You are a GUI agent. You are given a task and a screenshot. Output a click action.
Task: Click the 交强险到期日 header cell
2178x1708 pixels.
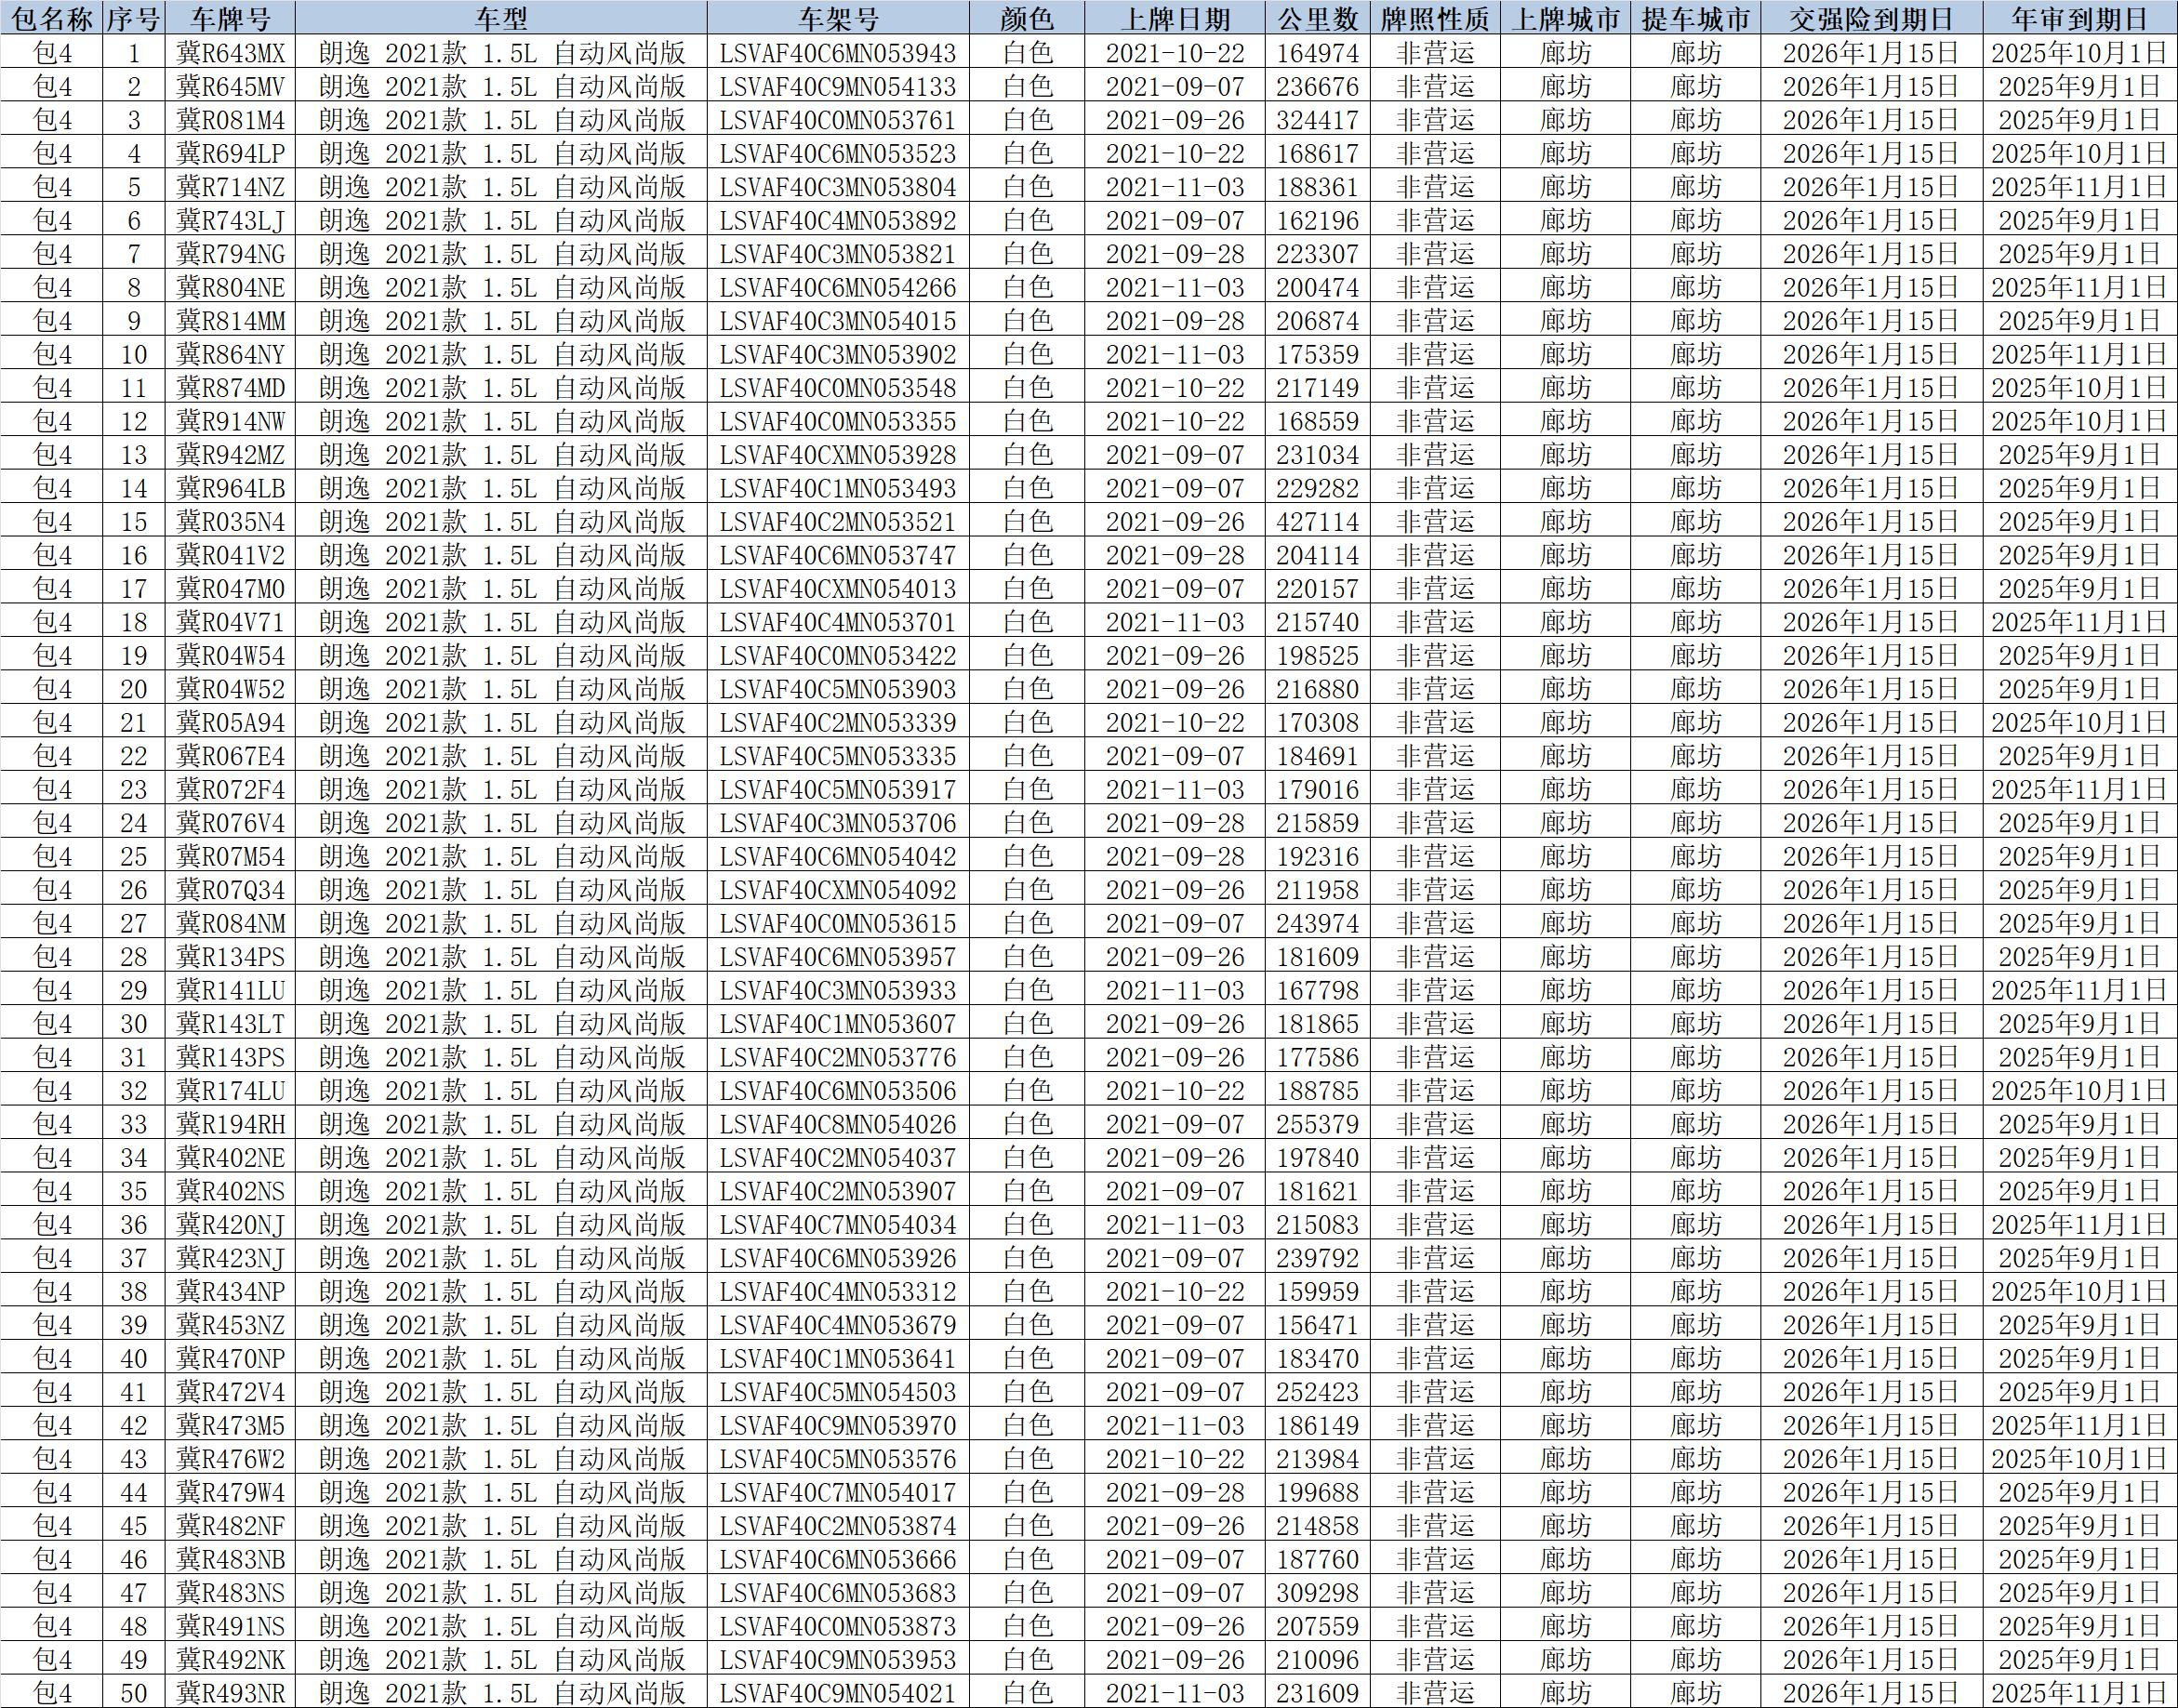[x=1871, y=18]
